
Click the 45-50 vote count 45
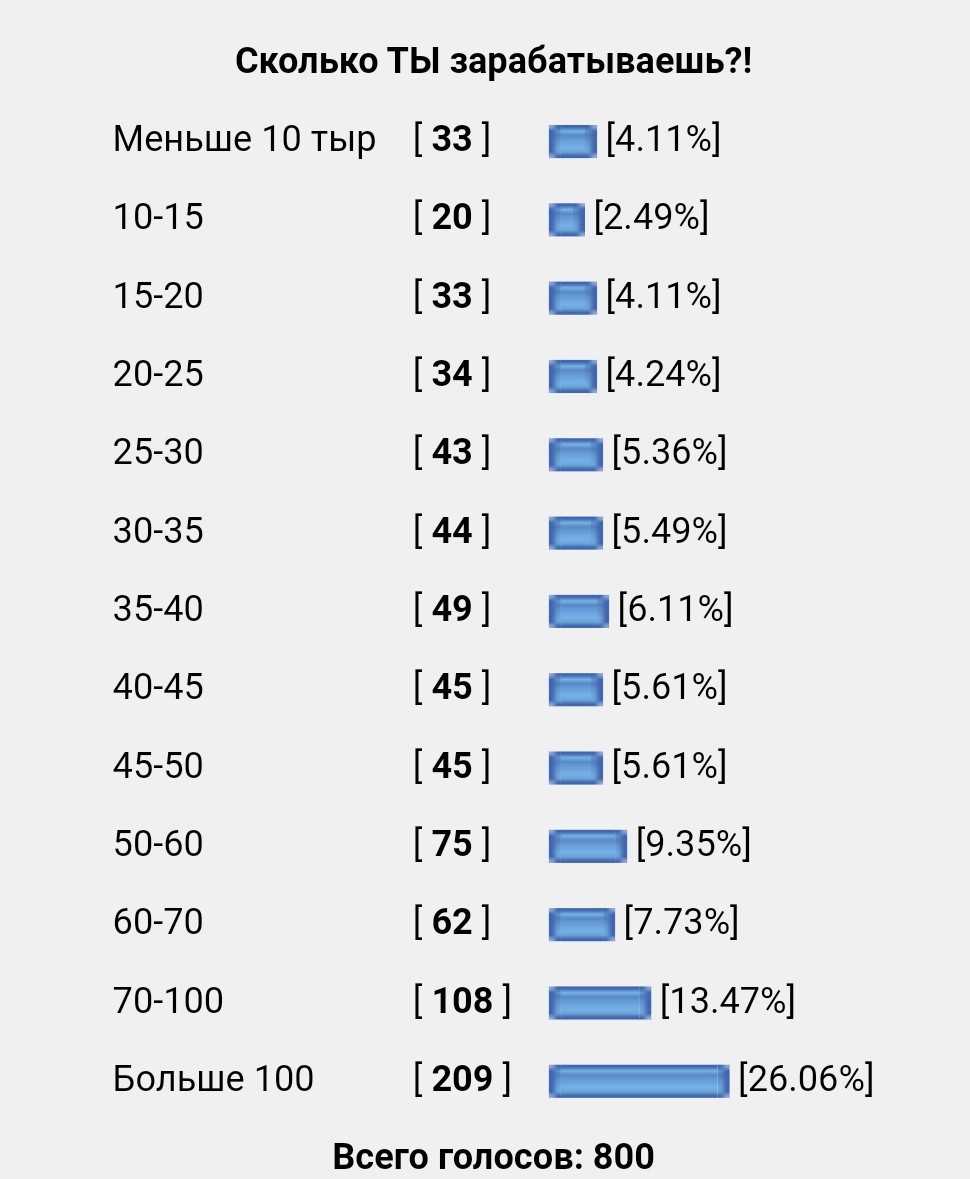click(452, 765)
